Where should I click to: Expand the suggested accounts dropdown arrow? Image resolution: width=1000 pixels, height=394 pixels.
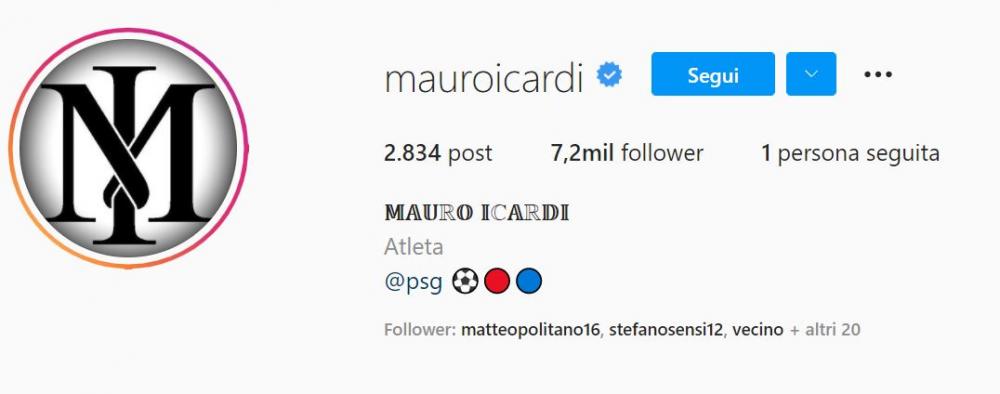tap(811, 74)
